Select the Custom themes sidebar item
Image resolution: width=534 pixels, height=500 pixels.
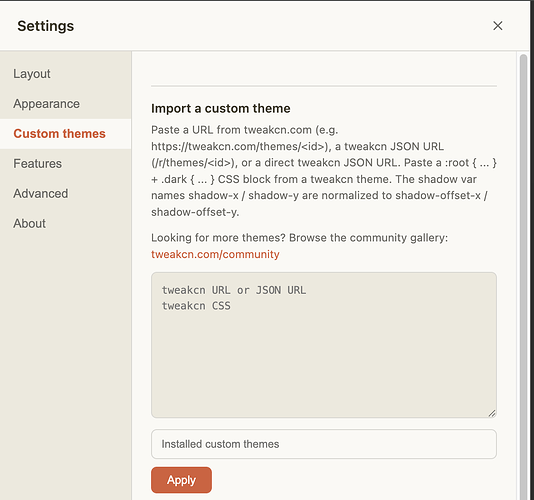pos(65,134)
